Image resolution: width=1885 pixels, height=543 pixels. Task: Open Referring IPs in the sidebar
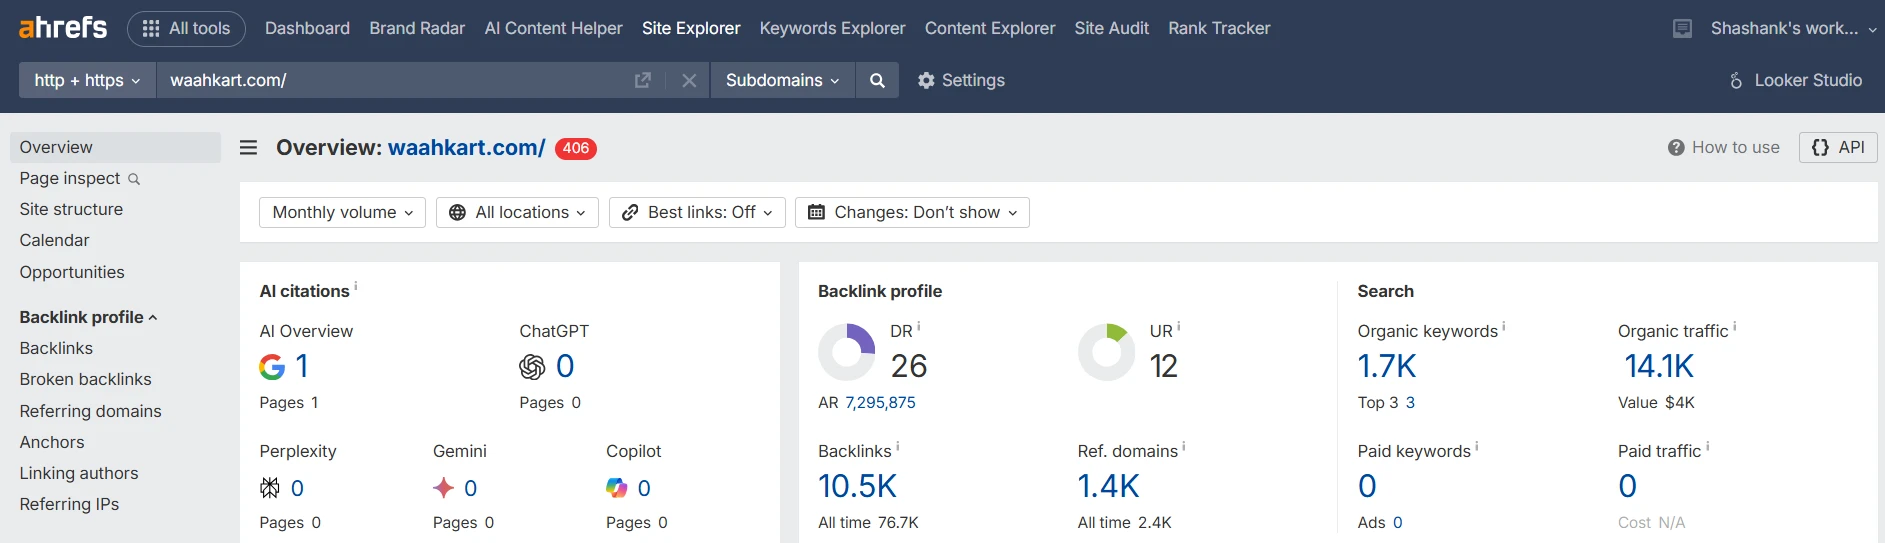(69, 504)
